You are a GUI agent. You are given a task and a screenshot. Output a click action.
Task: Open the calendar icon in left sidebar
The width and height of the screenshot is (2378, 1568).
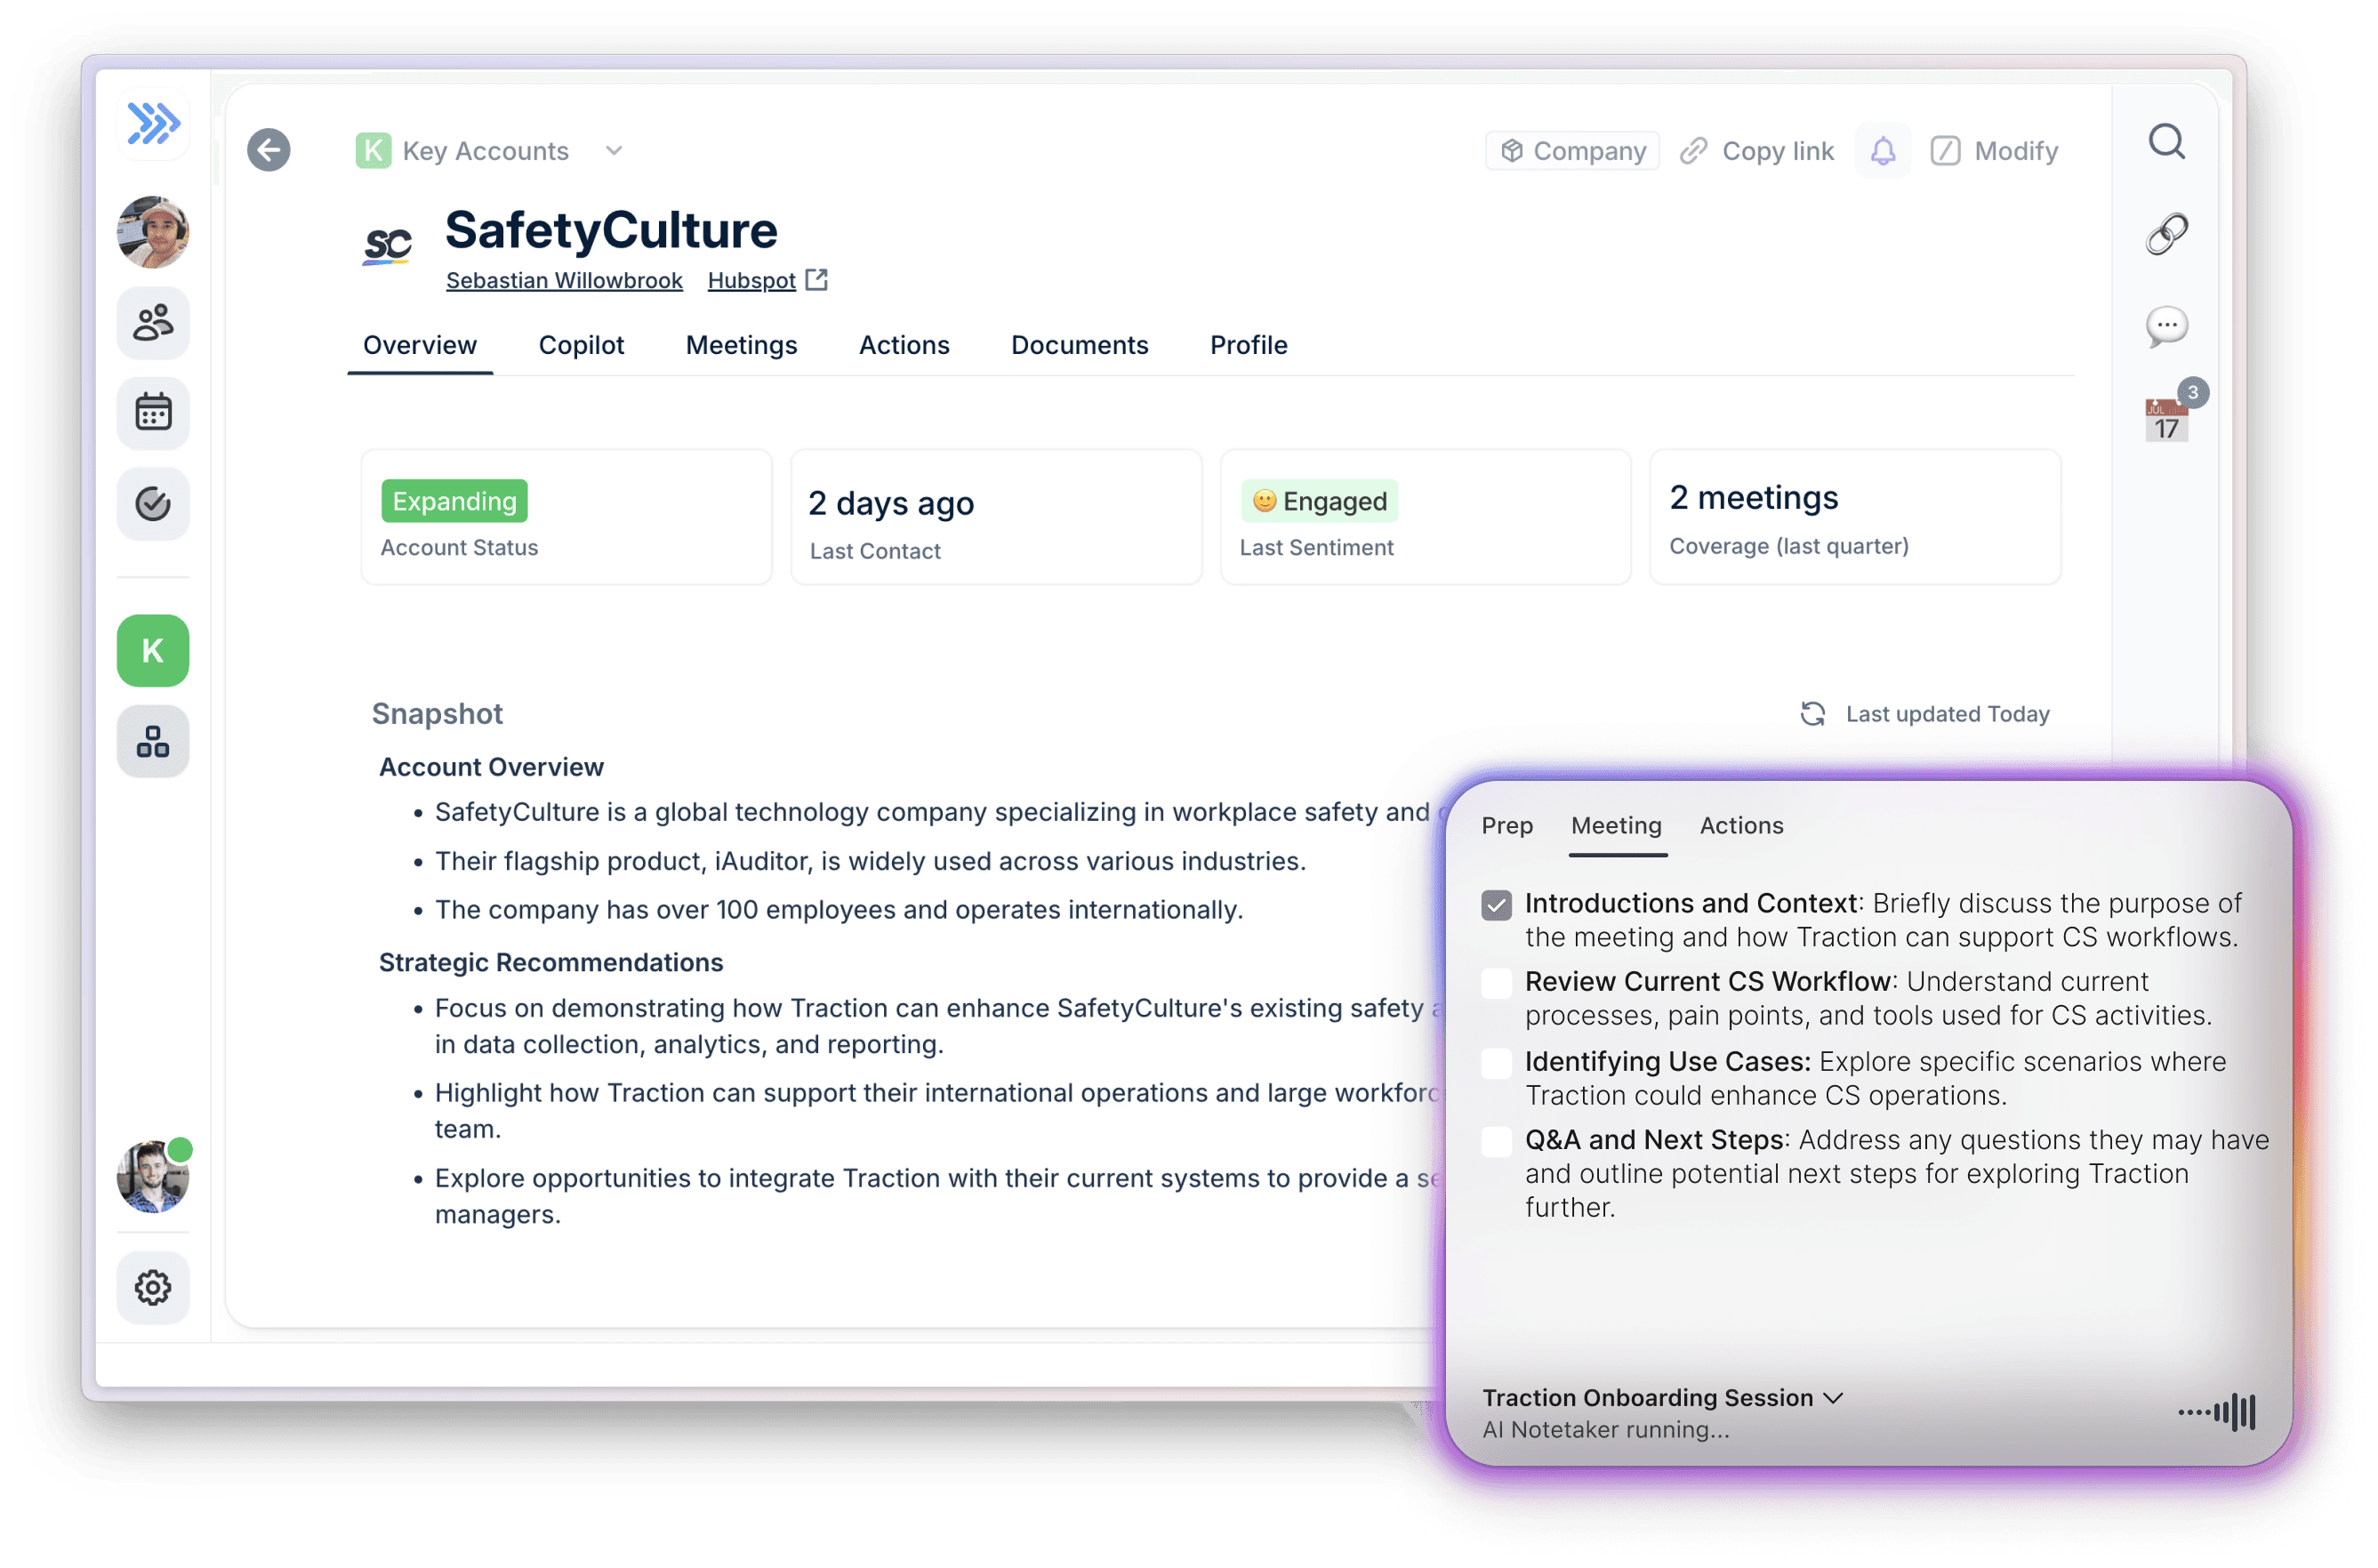[x=153, y=413]
